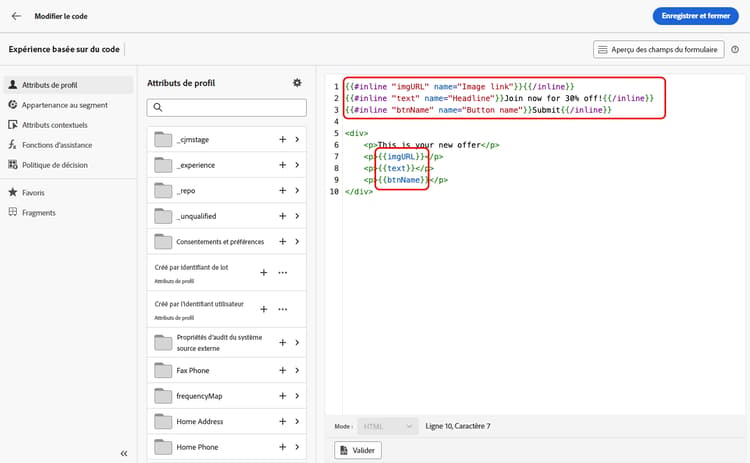This screenshot has width=750, height=463.
Task: Click the opening <div> on line 5
Action: click(356, 133)
